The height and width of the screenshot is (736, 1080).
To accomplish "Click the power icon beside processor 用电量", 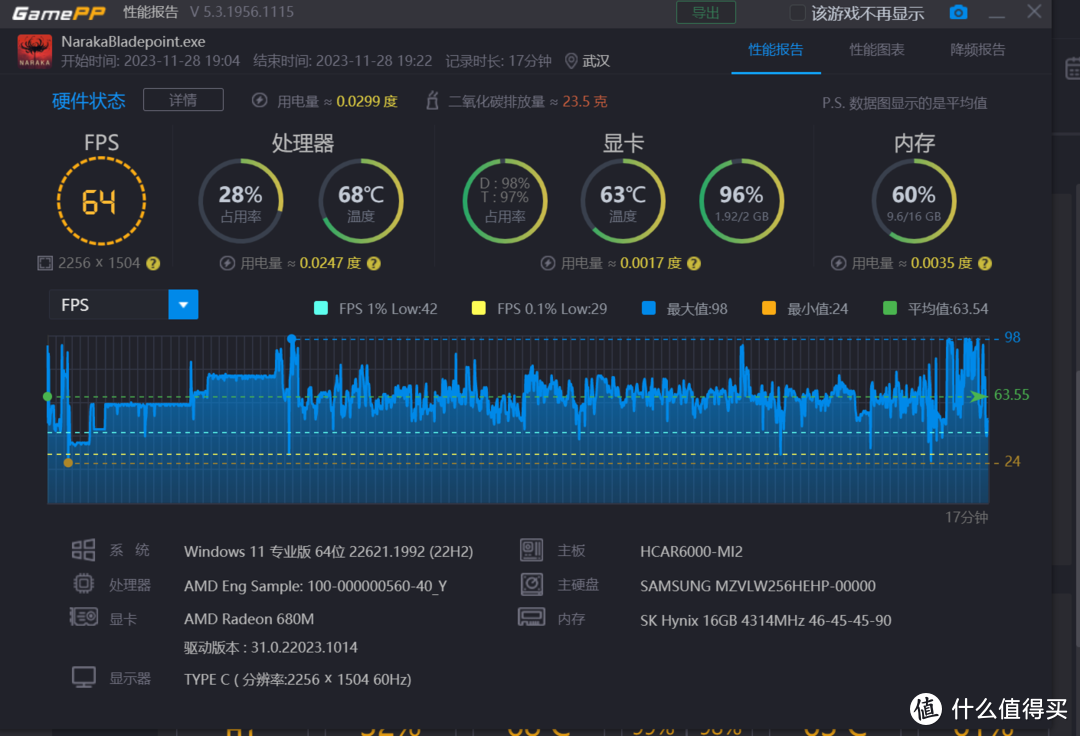I will (227, 263).
